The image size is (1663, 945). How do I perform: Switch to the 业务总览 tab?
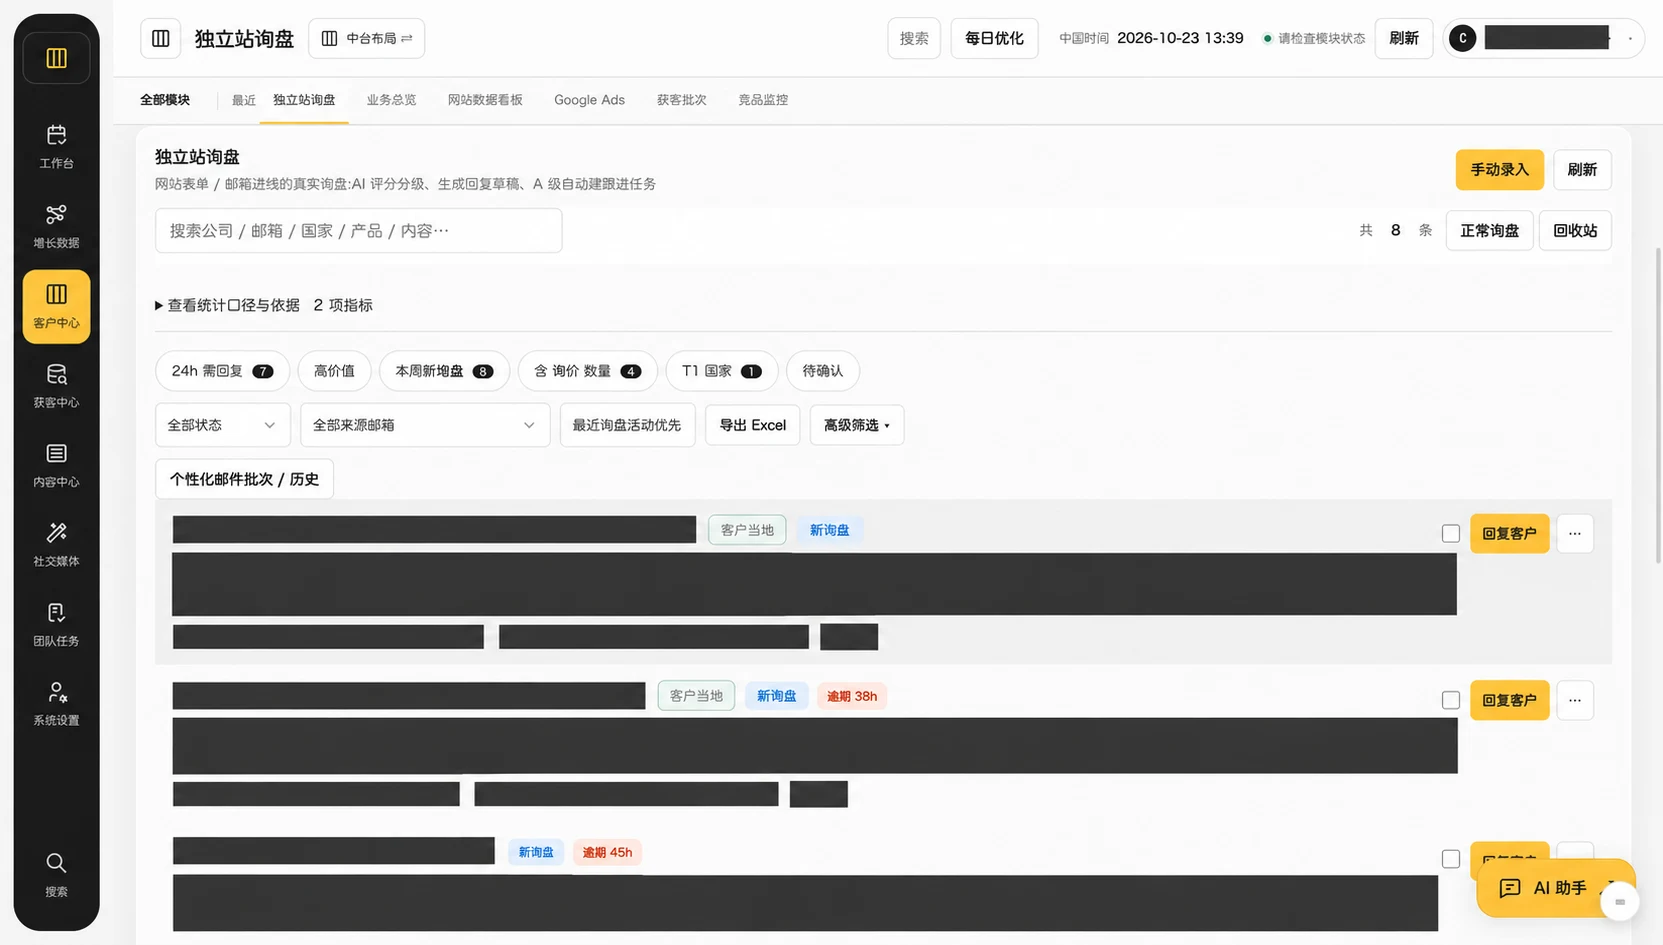tap(391, 100)
